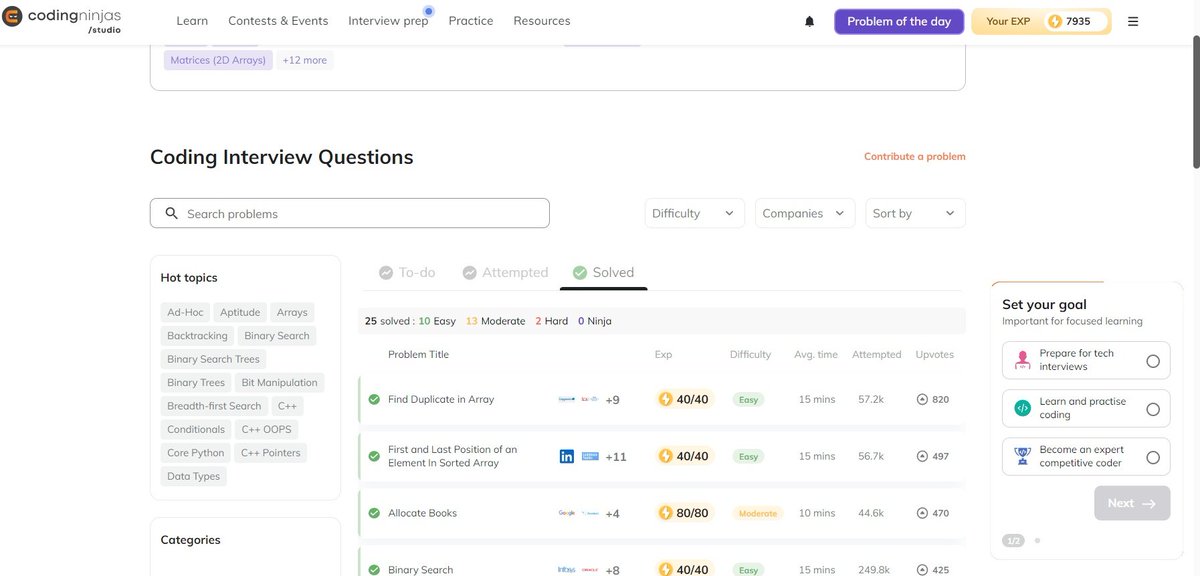Open the Difficulty dropdown
Screen dimensions: 1200x576
pos(695,213)
